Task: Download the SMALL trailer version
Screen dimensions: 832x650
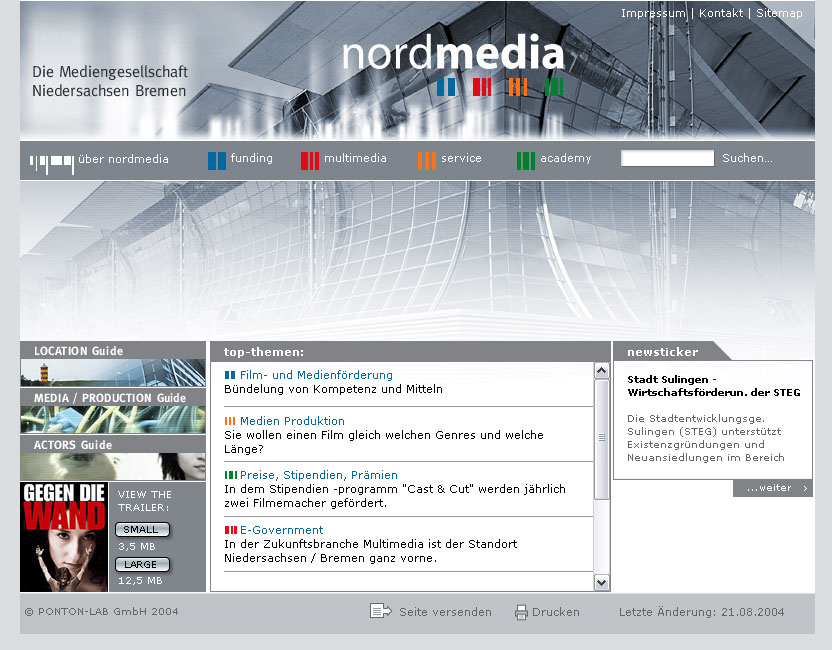Action: 142,530
